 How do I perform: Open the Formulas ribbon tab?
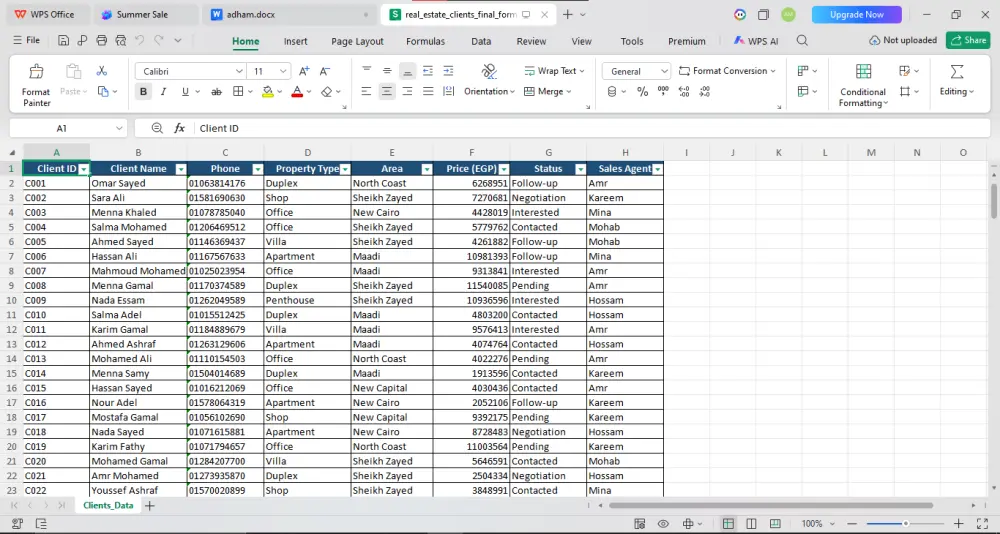click(x=425, y=41)
